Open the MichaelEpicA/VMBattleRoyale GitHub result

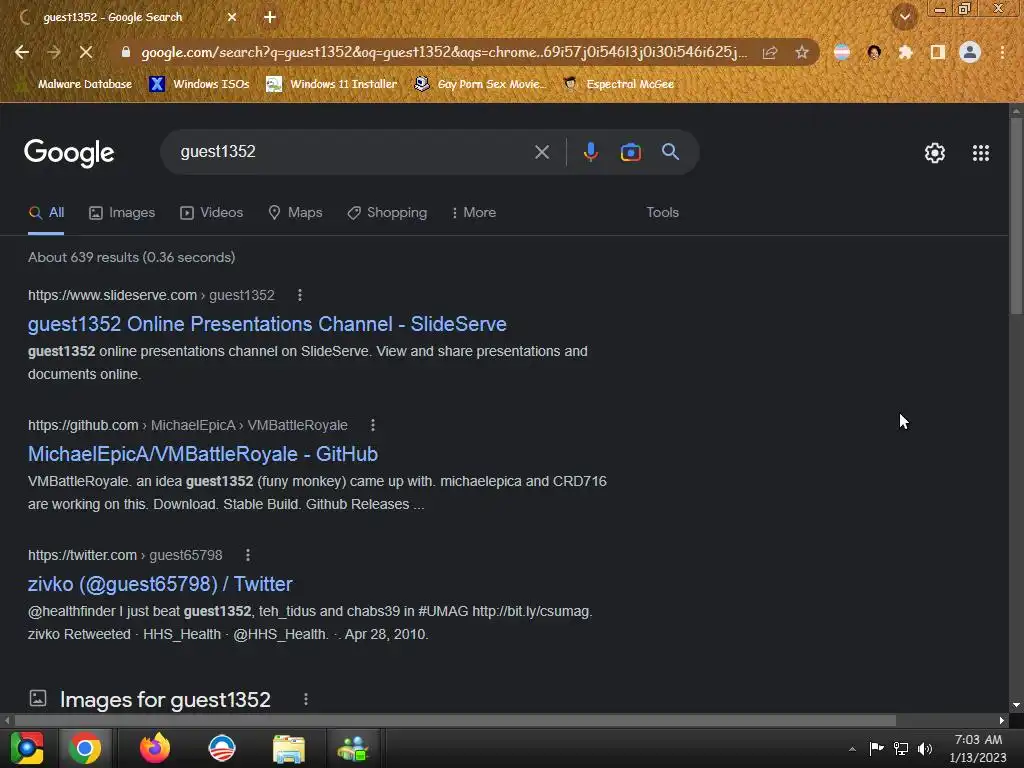click(203, 454)
